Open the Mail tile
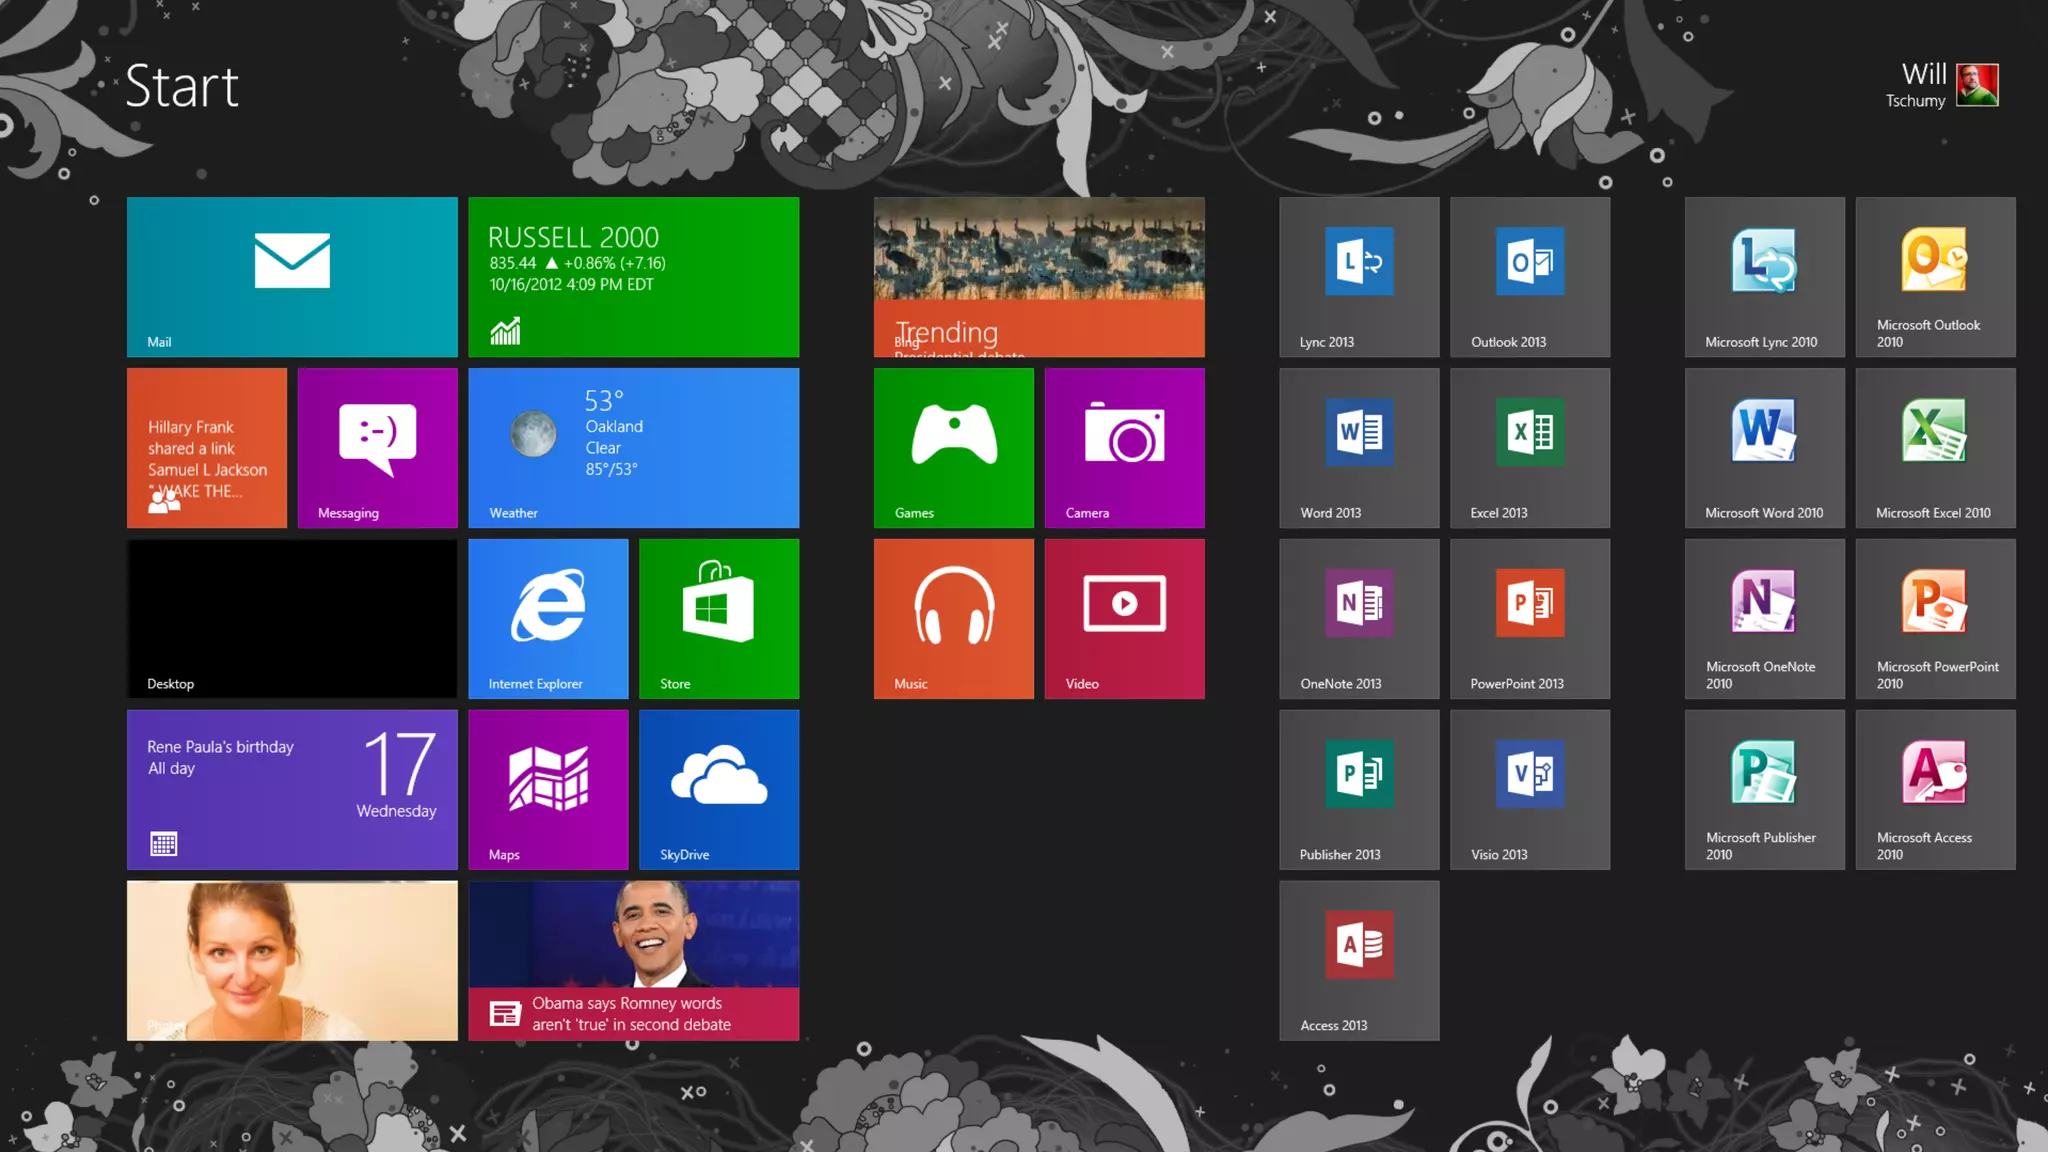2048x1152 pixels. 292,277
